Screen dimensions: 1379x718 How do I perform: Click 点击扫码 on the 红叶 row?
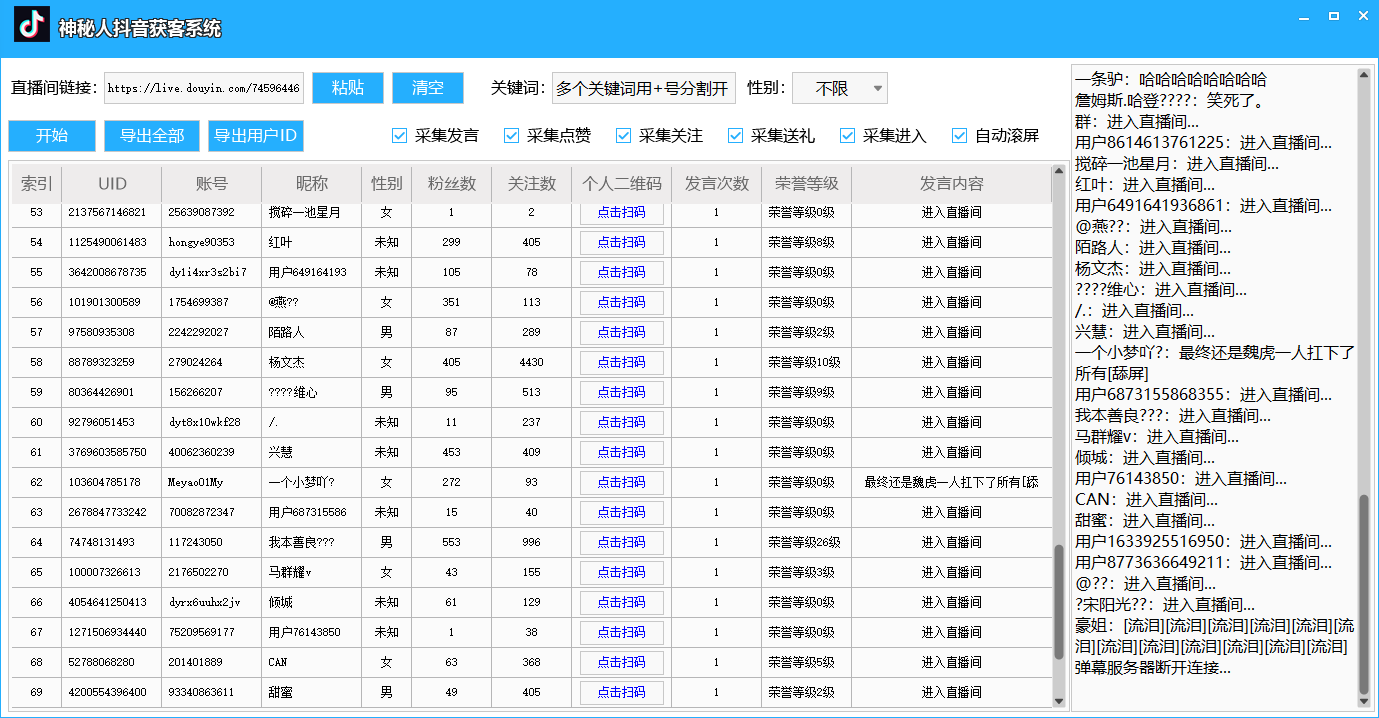[622, 242]
